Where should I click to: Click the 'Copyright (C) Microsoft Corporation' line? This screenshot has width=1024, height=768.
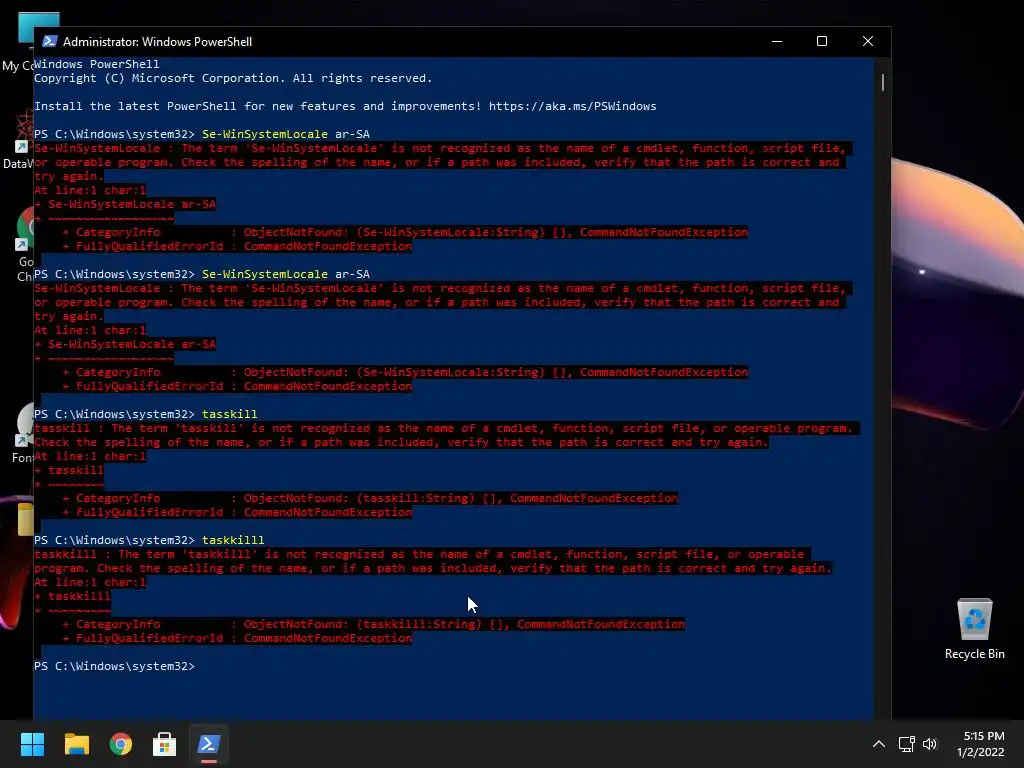pos(232,78)
